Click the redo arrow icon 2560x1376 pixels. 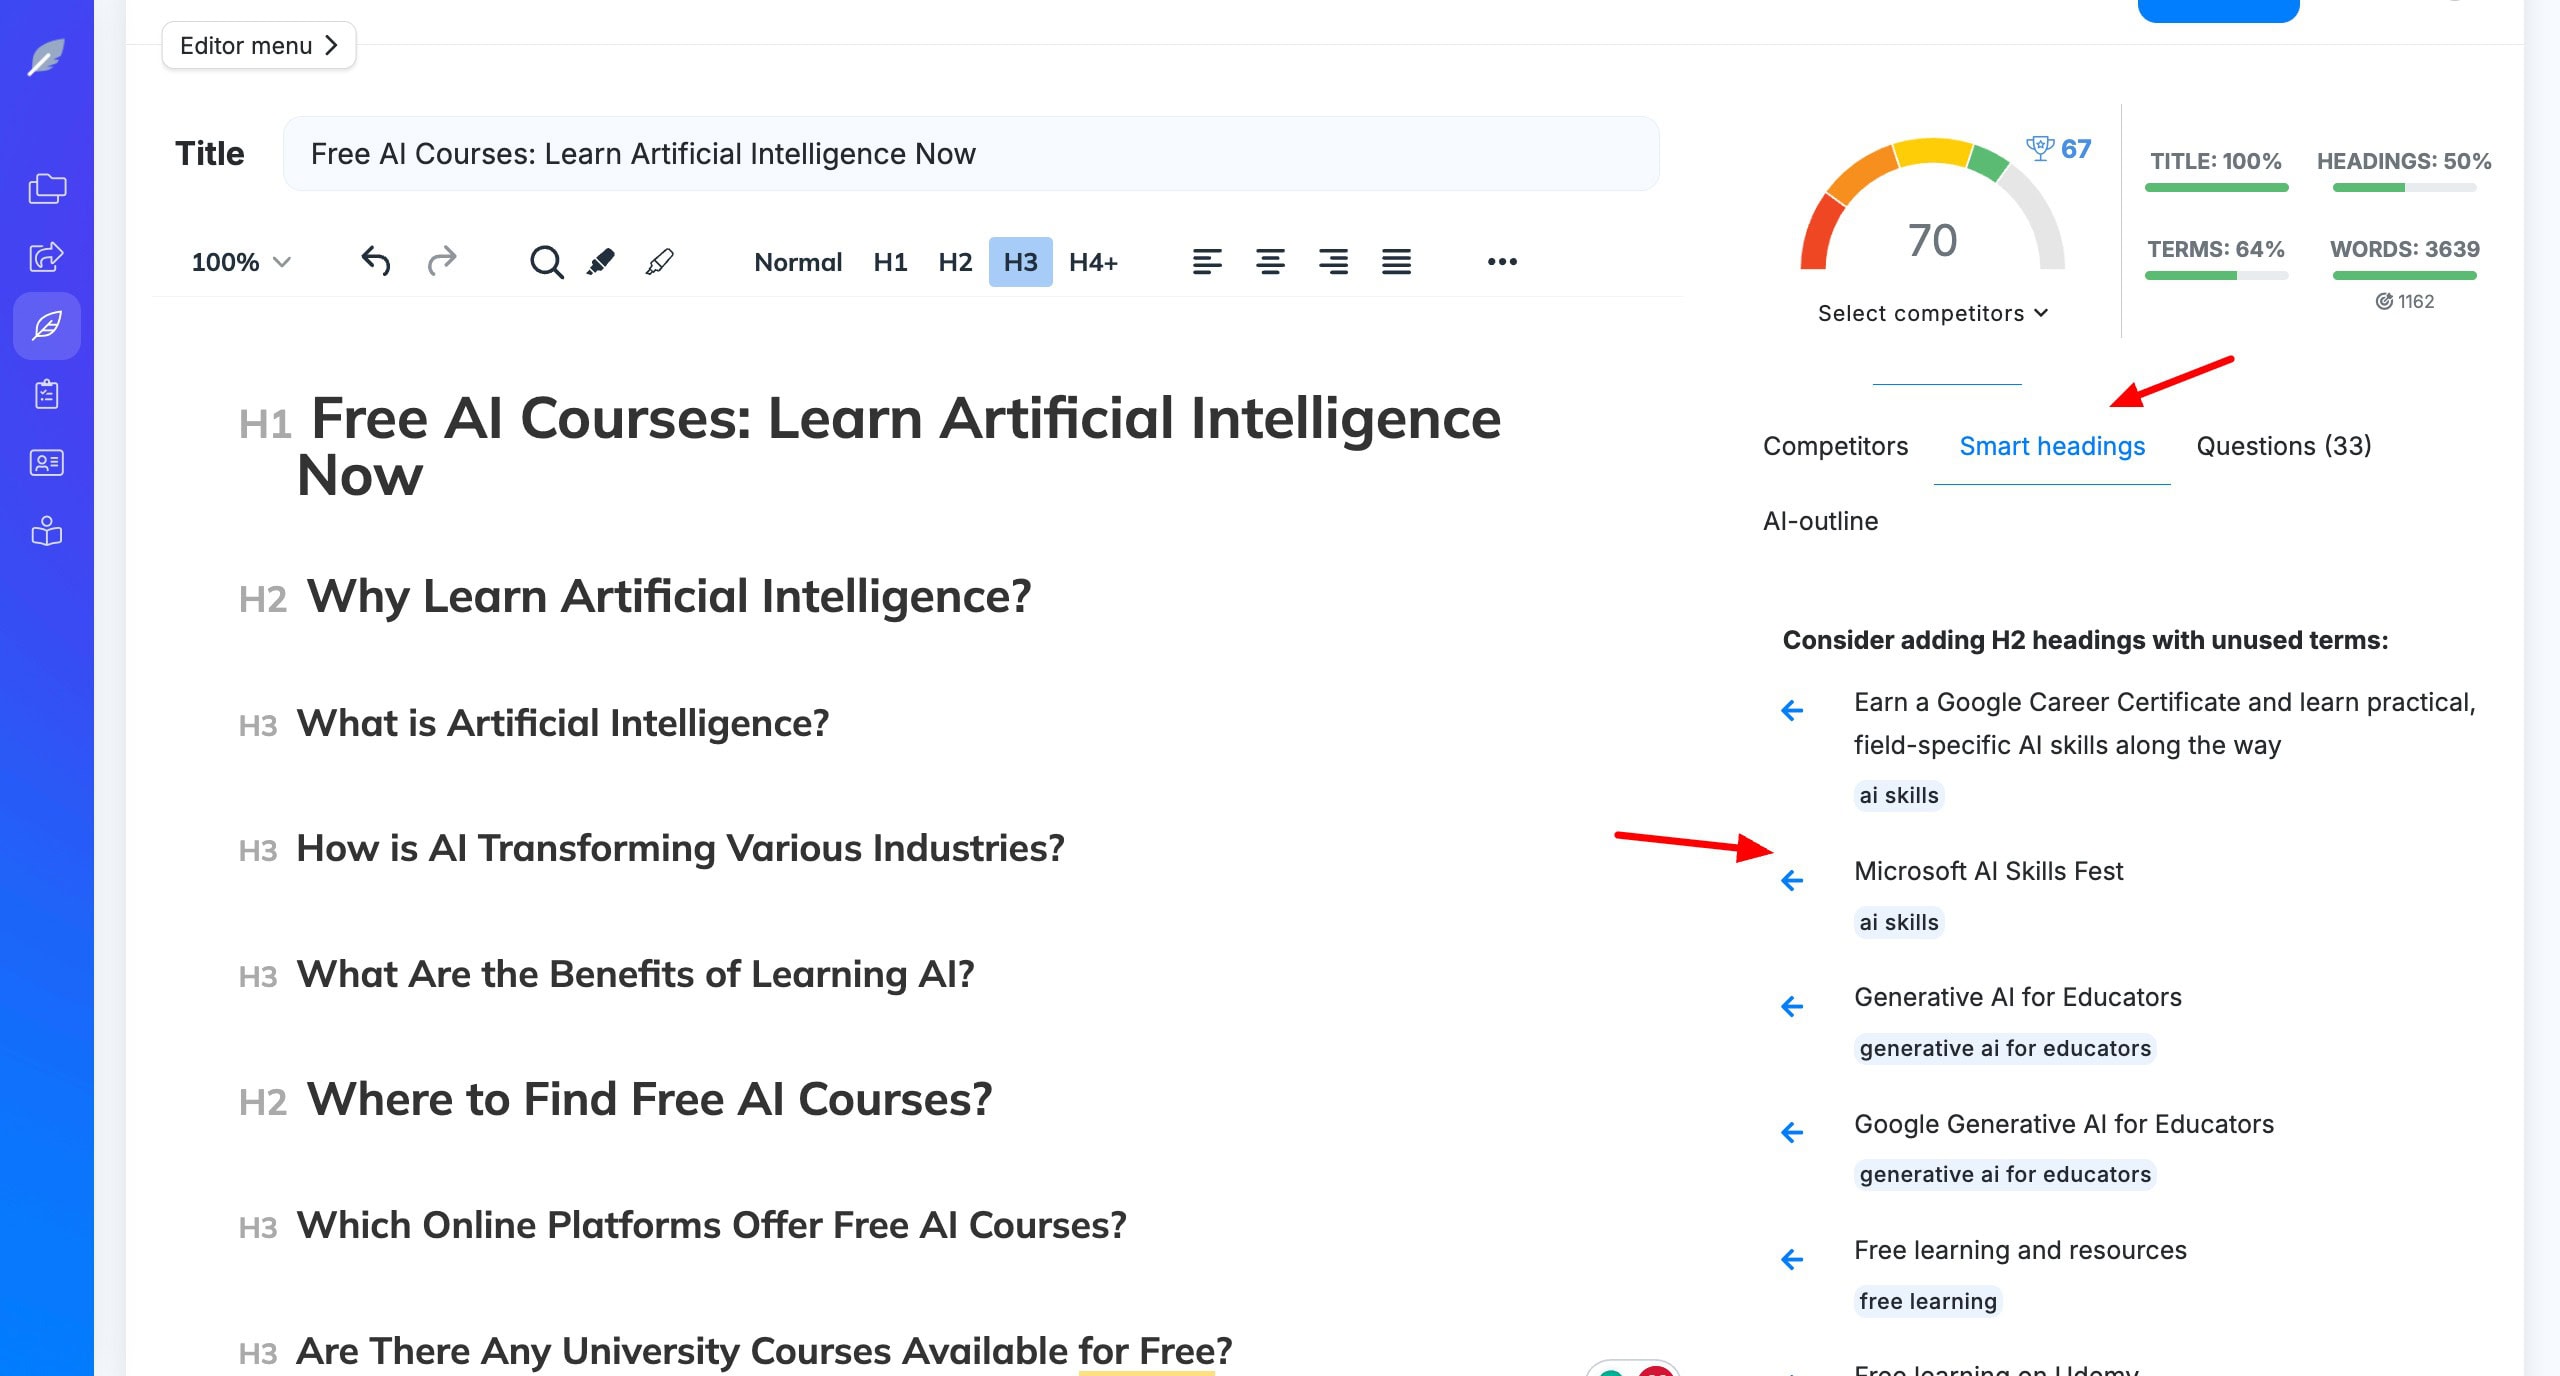coord(441,261)
